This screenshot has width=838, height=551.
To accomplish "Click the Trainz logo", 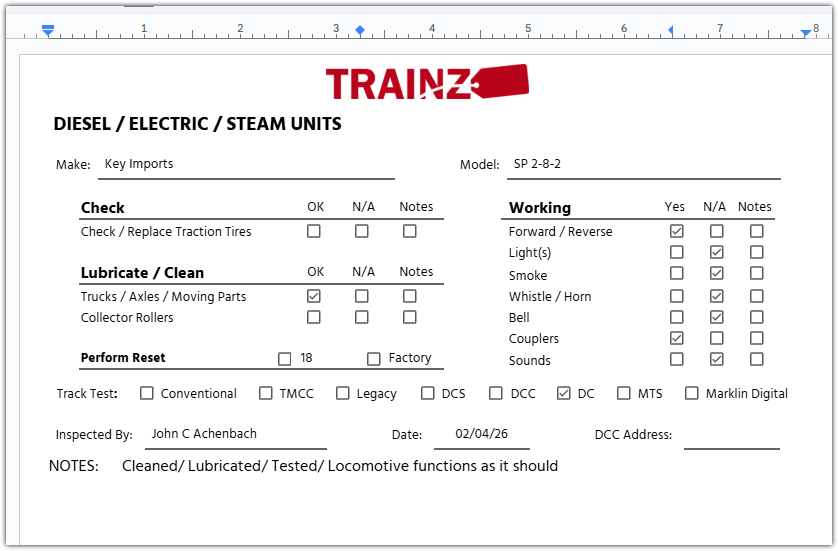I will pyautogui.click(x=427, y=82).
